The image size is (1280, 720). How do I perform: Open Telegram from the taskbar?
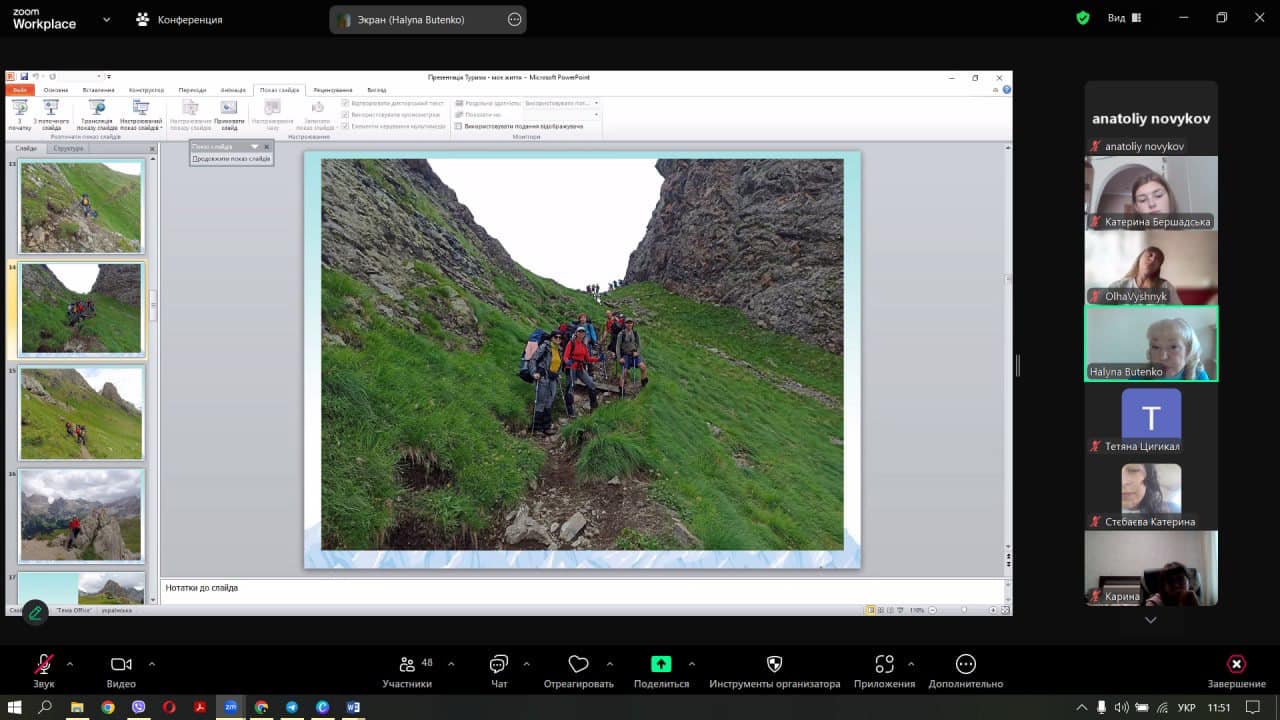click(x=291, y=707)
